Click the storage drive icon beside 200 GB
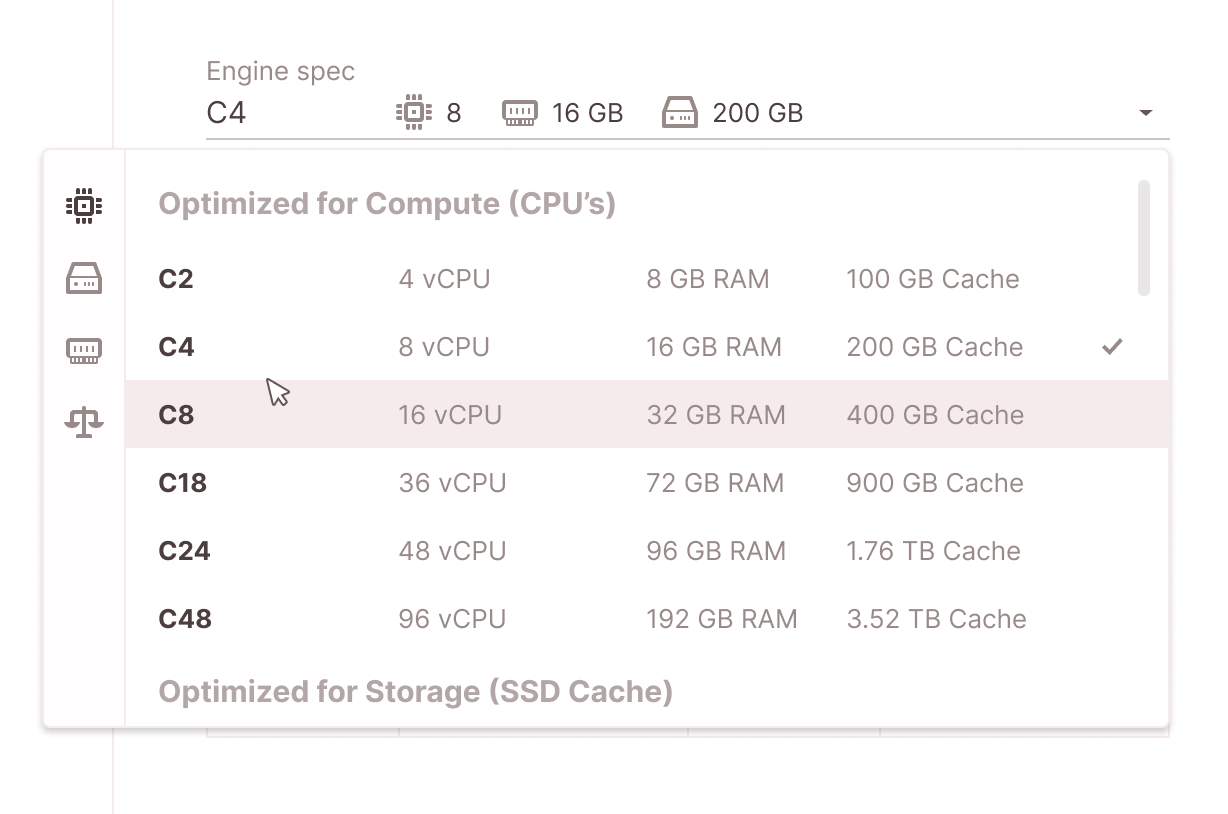1228x814 pixels. pos(682,112)
